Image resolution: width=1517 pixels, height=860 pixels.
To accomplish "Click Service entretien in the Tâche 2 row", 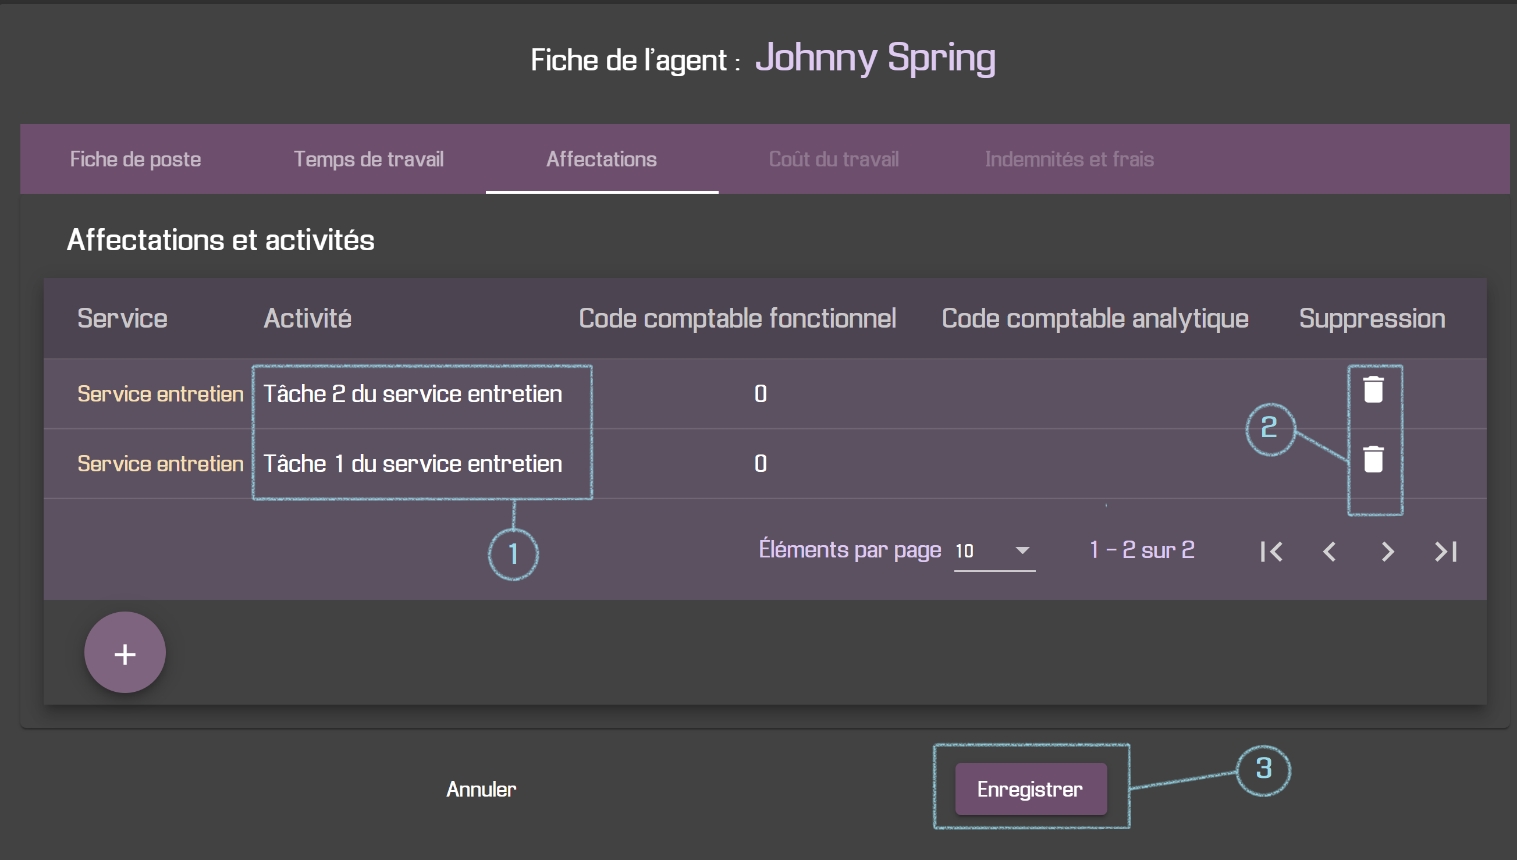I will [x=160, y=394].
